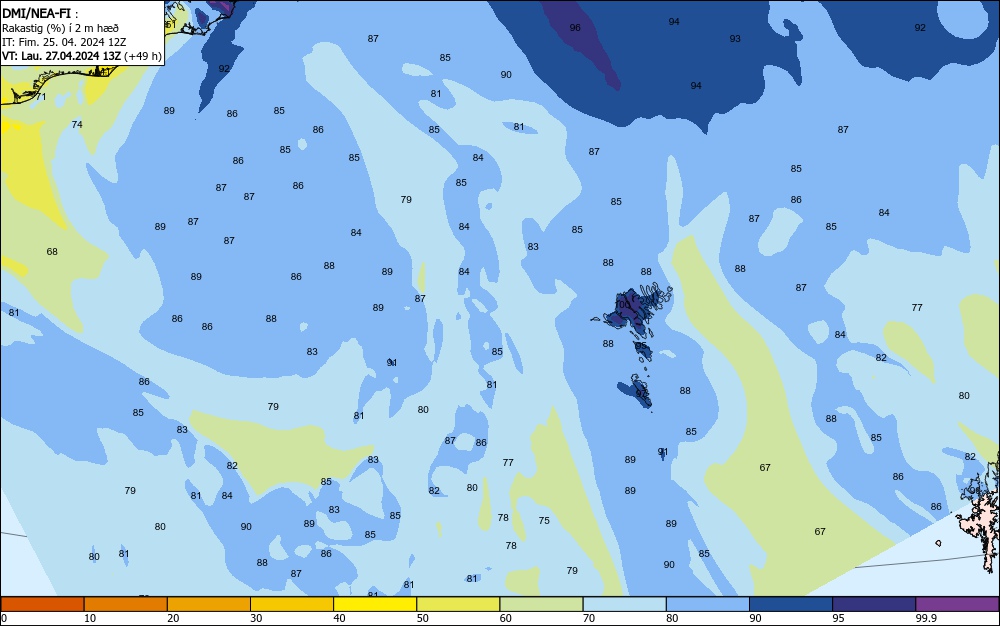Click the 68 humidity value on the map
1000x626 pixels.
pyautogui.click(x=52, y=252)
